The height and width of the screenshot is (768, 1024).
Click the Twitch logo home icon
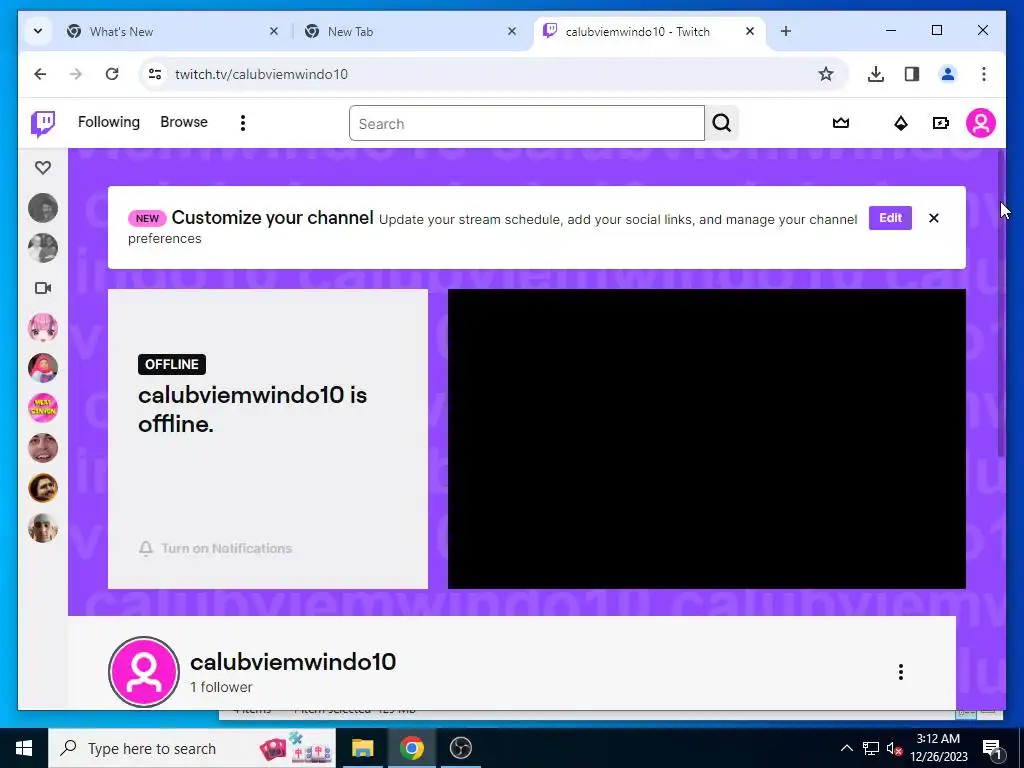tap(43, 123)
